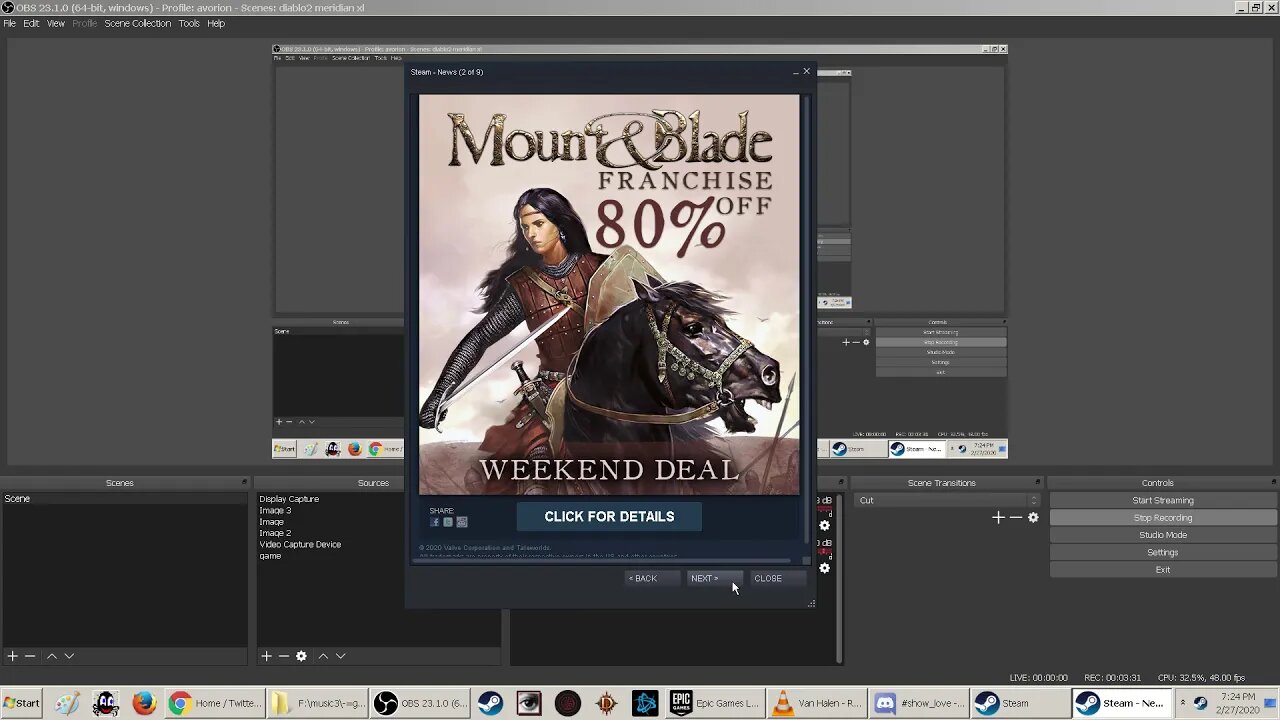Viewport: 1280px width, 720px height.
Task: Switch to Epic Games Launcher taskbar item
Action: click(x=715, y=703)
